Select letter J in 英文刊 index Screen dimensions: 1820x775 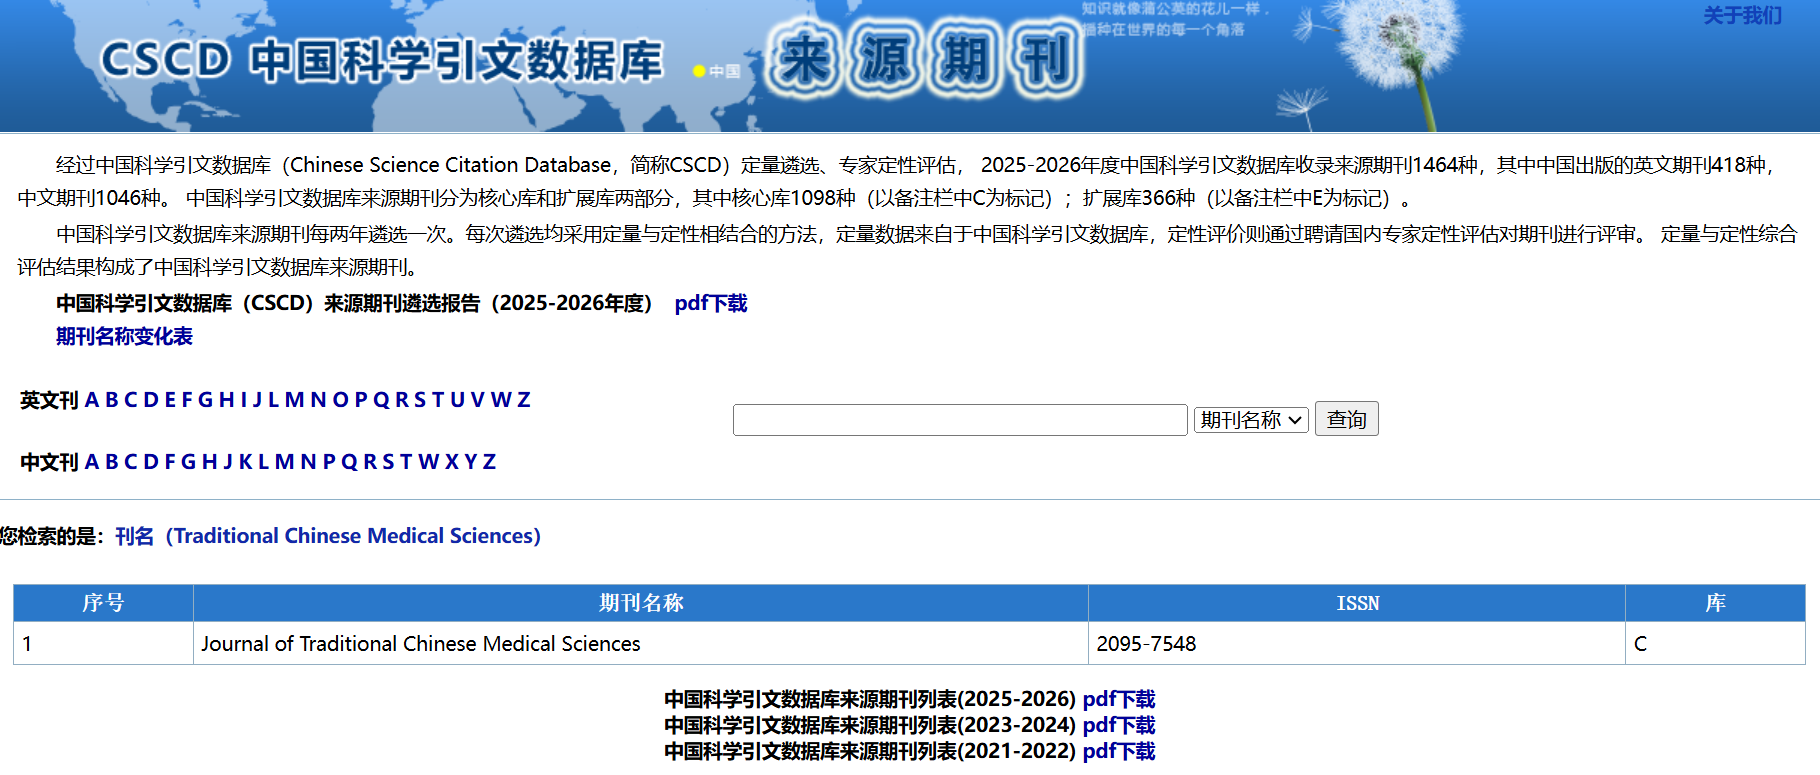[x=257, y=400]
